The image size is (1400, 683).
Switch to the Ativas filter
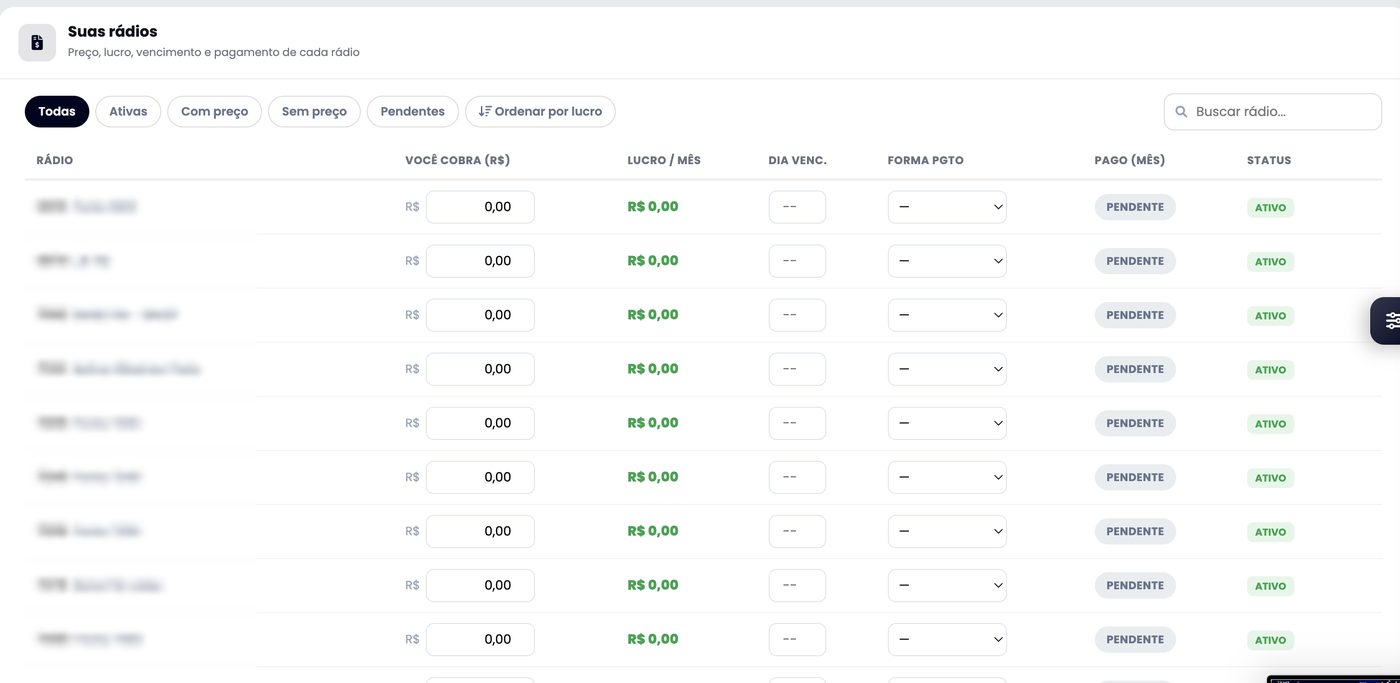pyautogui.click(x=128, y=111)
